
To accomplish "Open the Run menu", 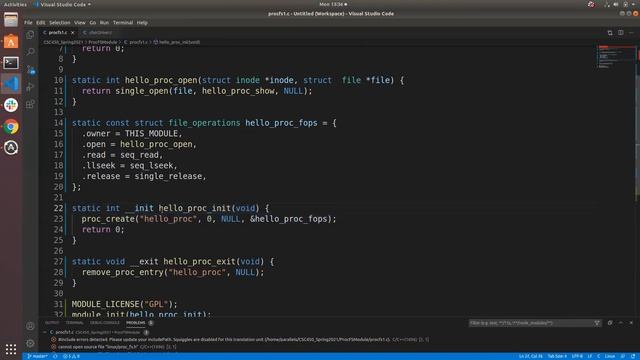I will click(104, 23).
